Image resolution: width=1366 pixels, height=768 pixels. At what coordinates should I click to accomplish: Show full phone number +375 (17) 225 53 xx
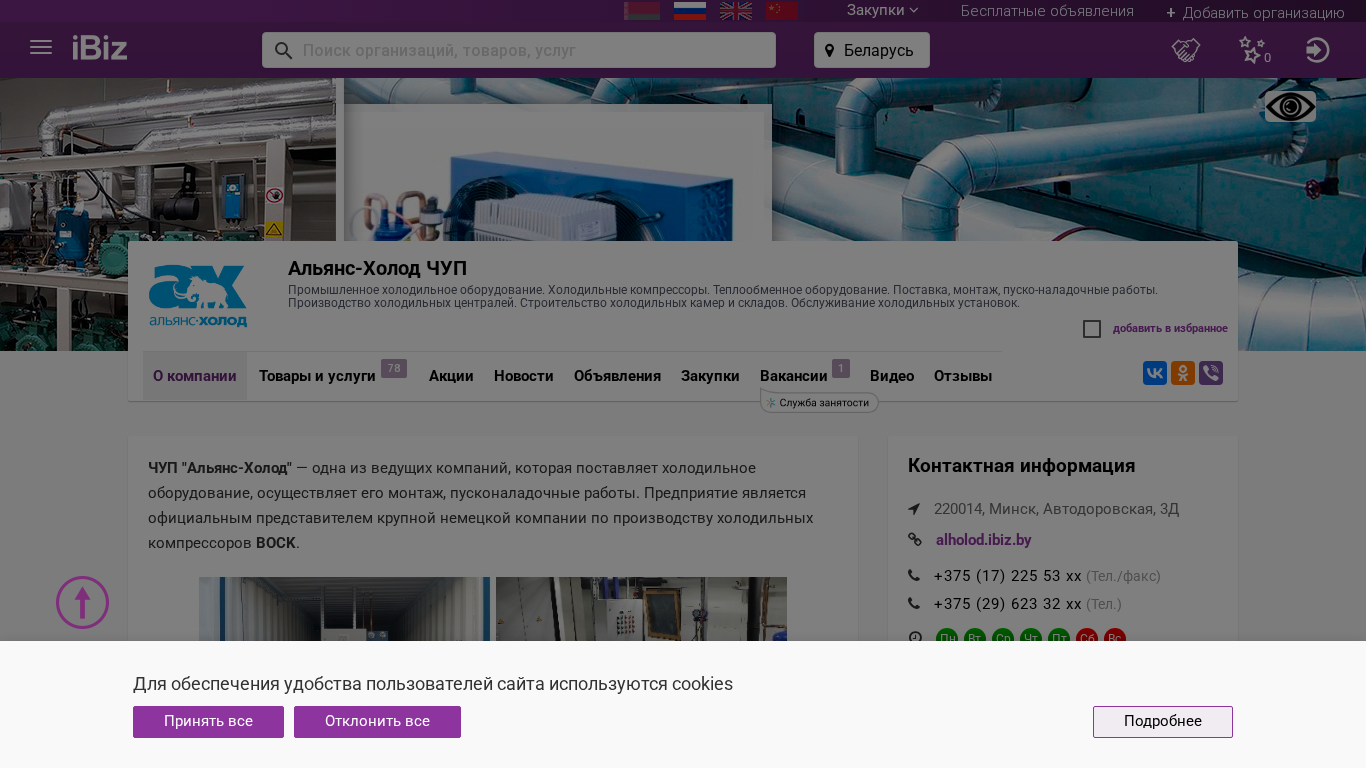tap(1008, 576)
